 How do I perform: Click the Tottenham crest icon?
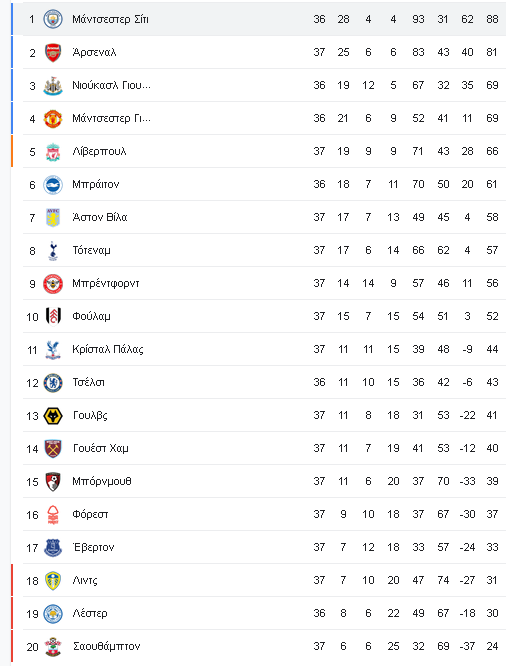pyautogui.click(x=53, y=251)
